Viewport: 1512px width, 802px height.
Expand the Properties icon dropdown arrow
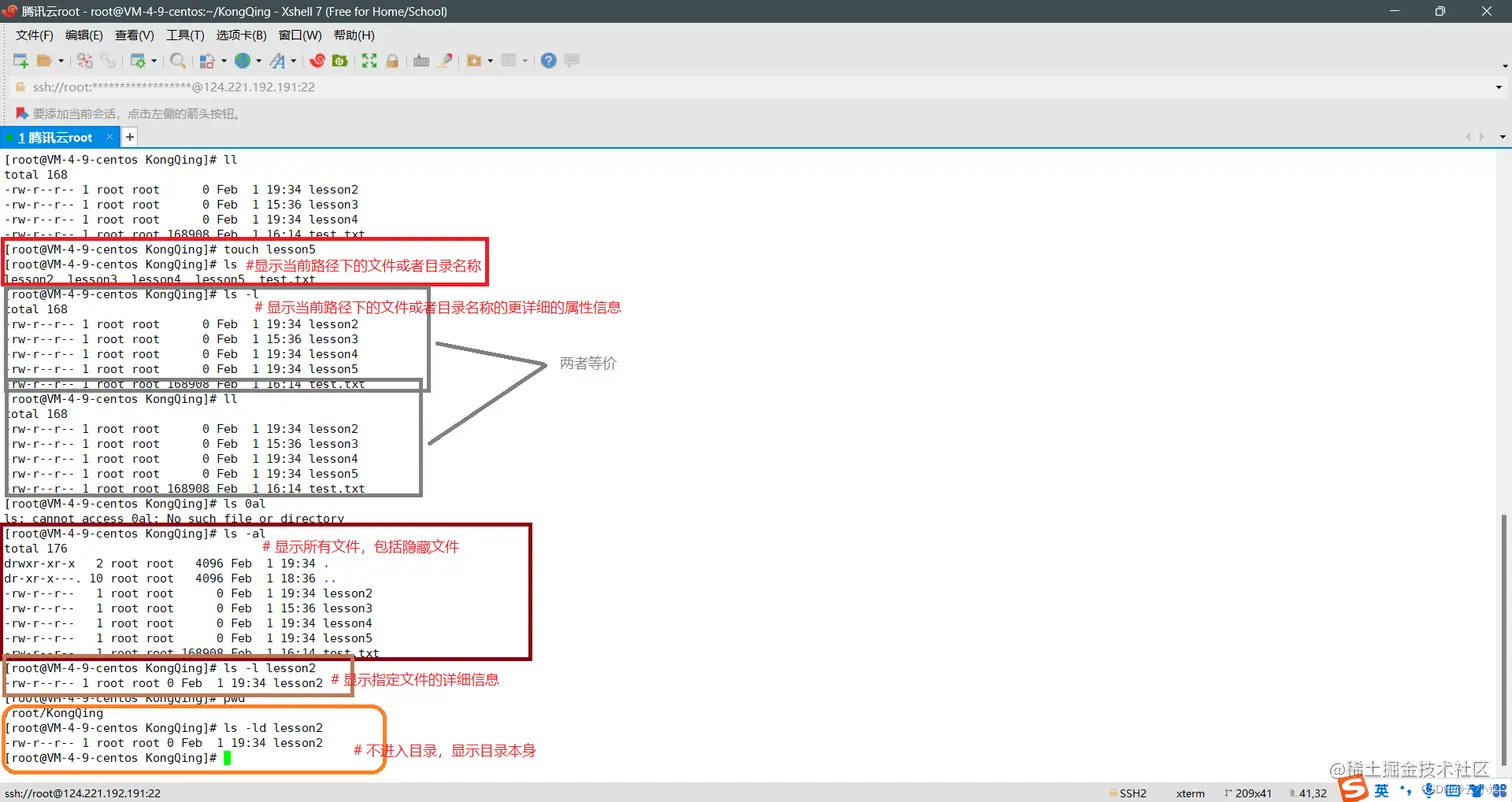pyautogui.click(x=154, y=61)
